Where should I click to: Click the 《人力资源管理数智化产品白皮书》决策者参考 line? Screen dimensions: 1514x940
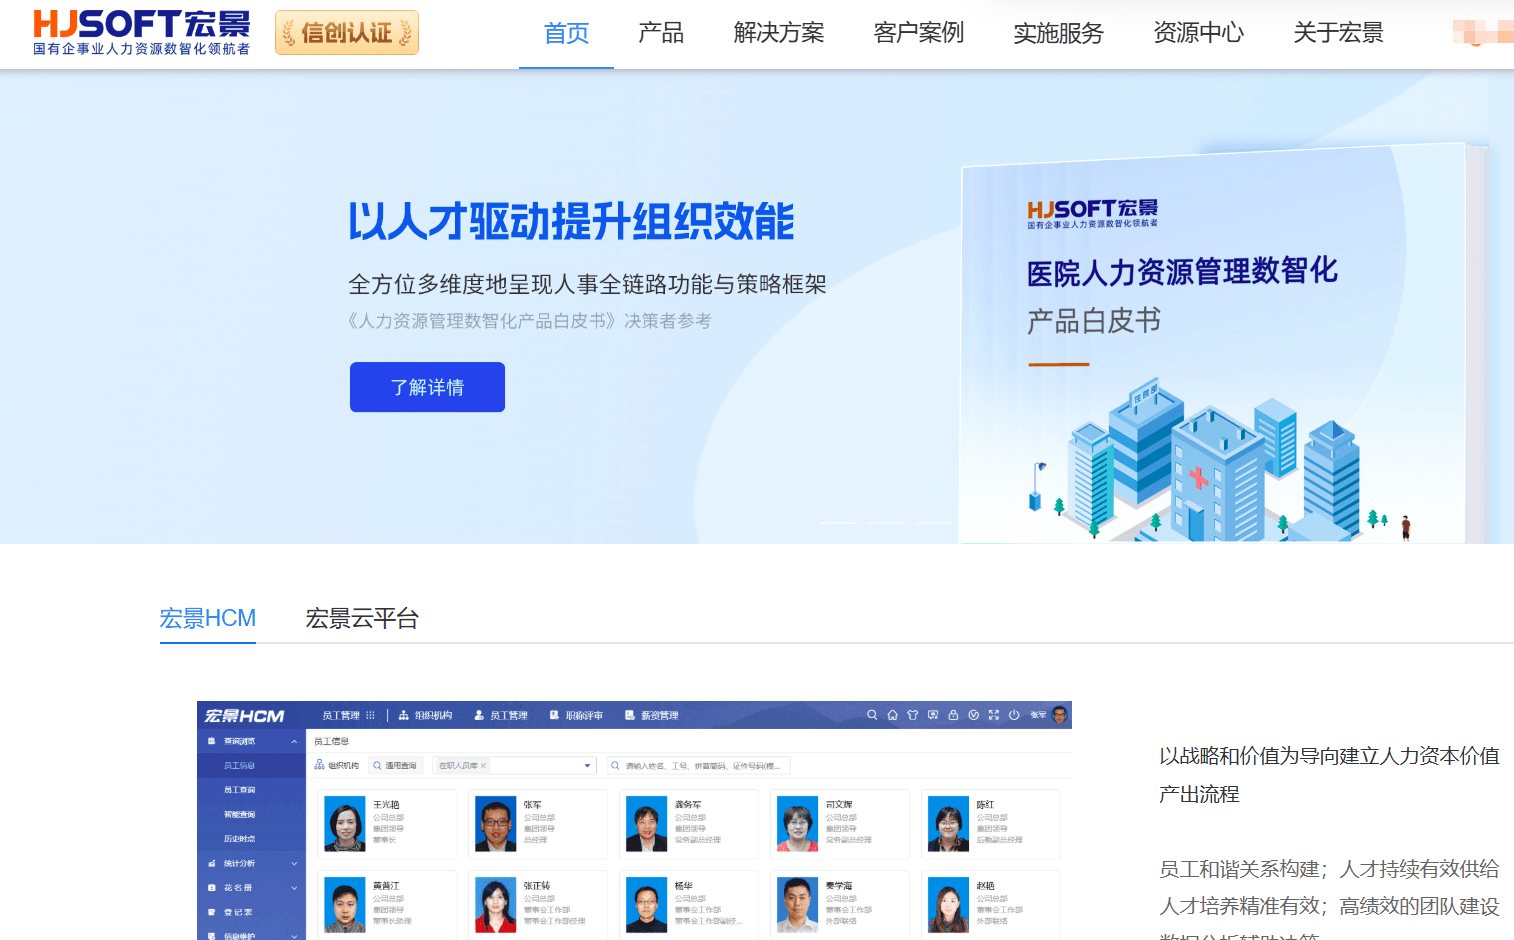point(530,321)
